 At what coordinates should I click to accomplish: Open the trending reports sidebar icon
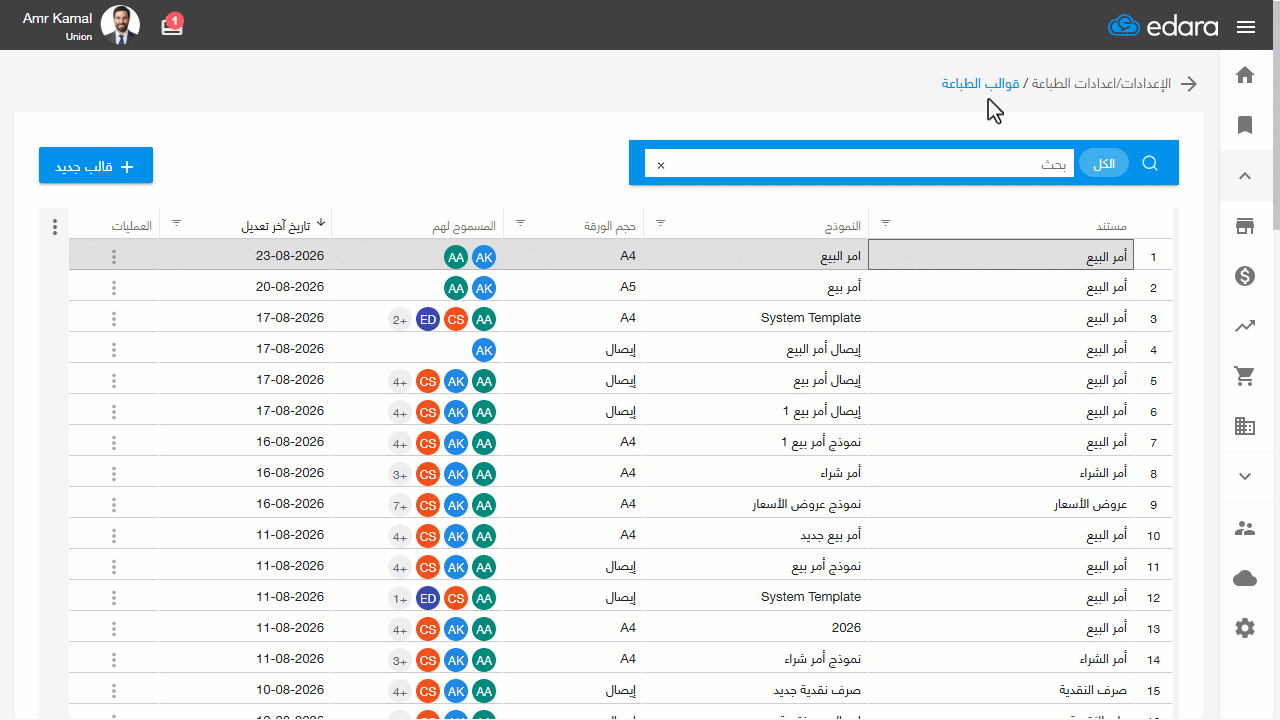(x=1245, y=326)
